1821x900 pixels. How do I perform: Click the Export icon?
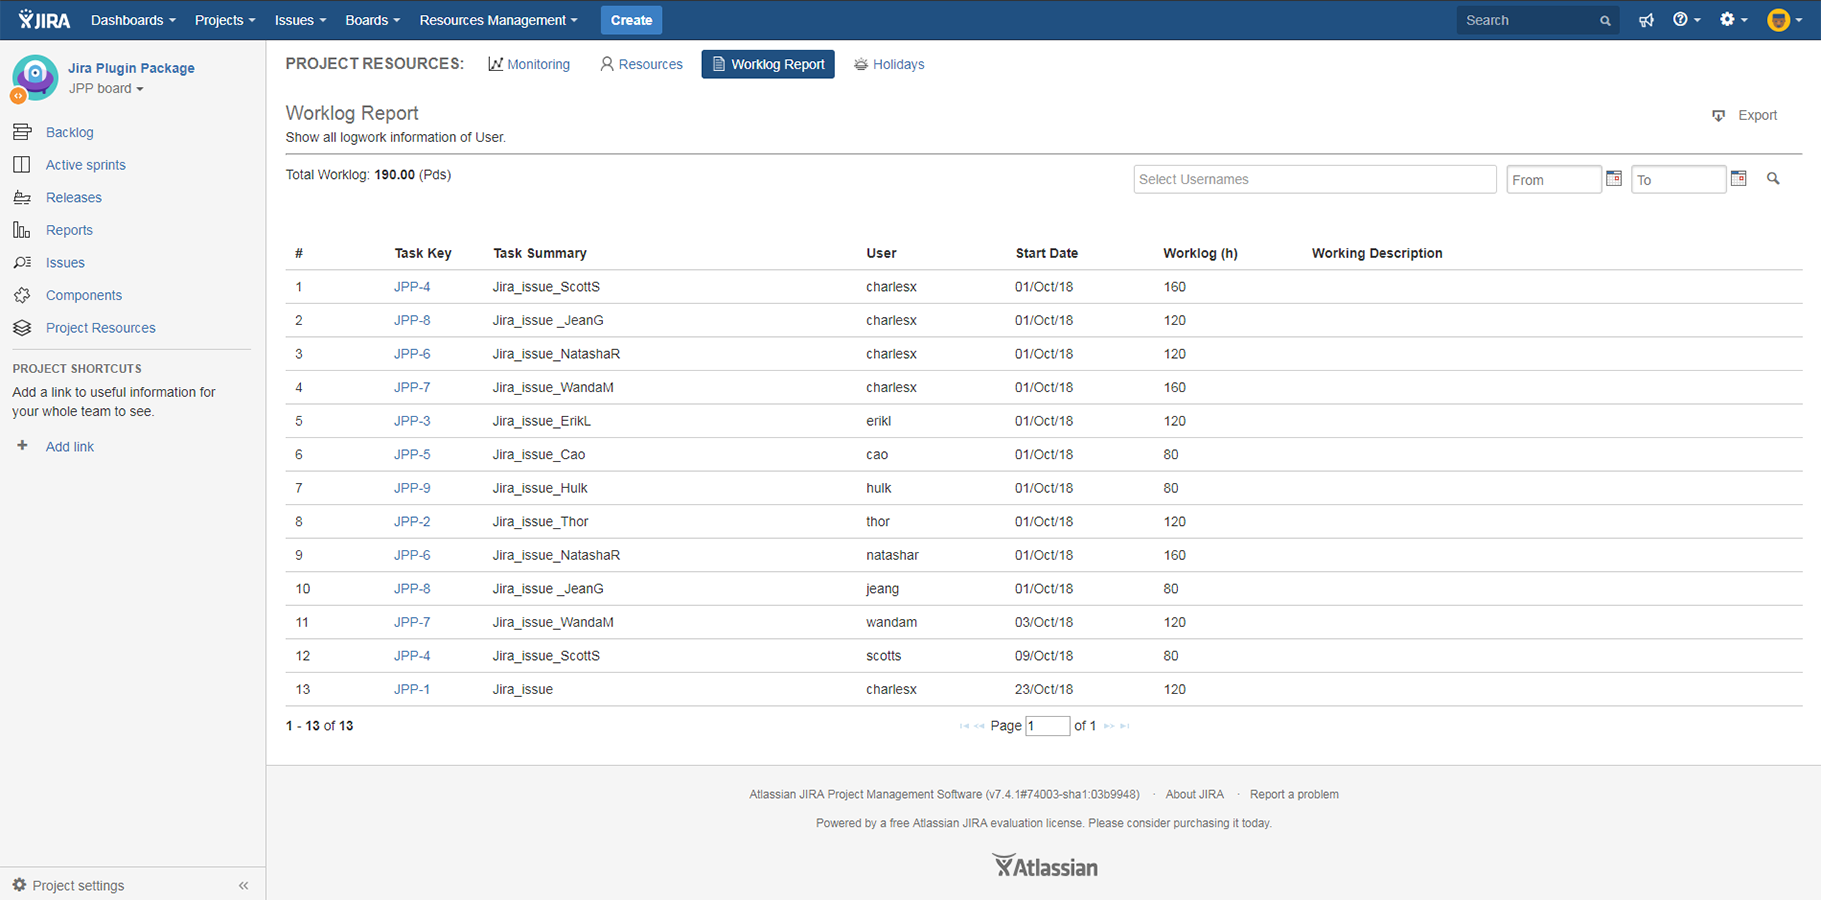(x=1718, y=116)
